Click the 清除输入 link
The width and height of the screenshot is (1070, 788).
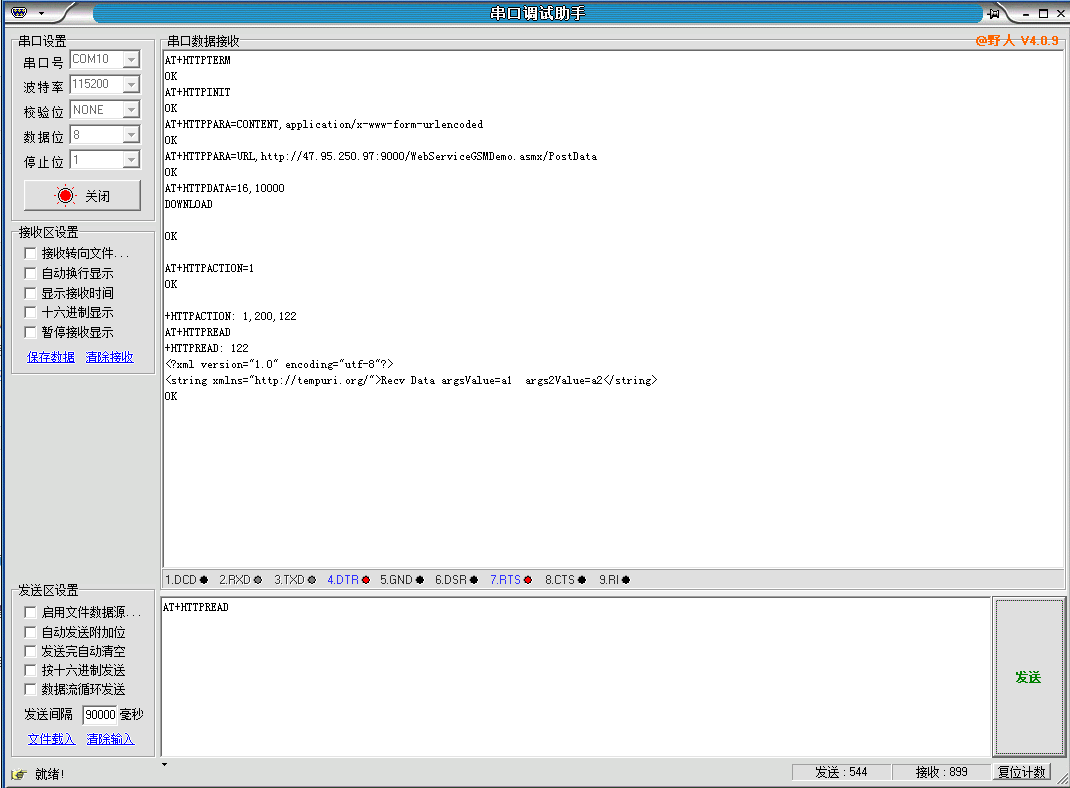click(x=111, y=739)
